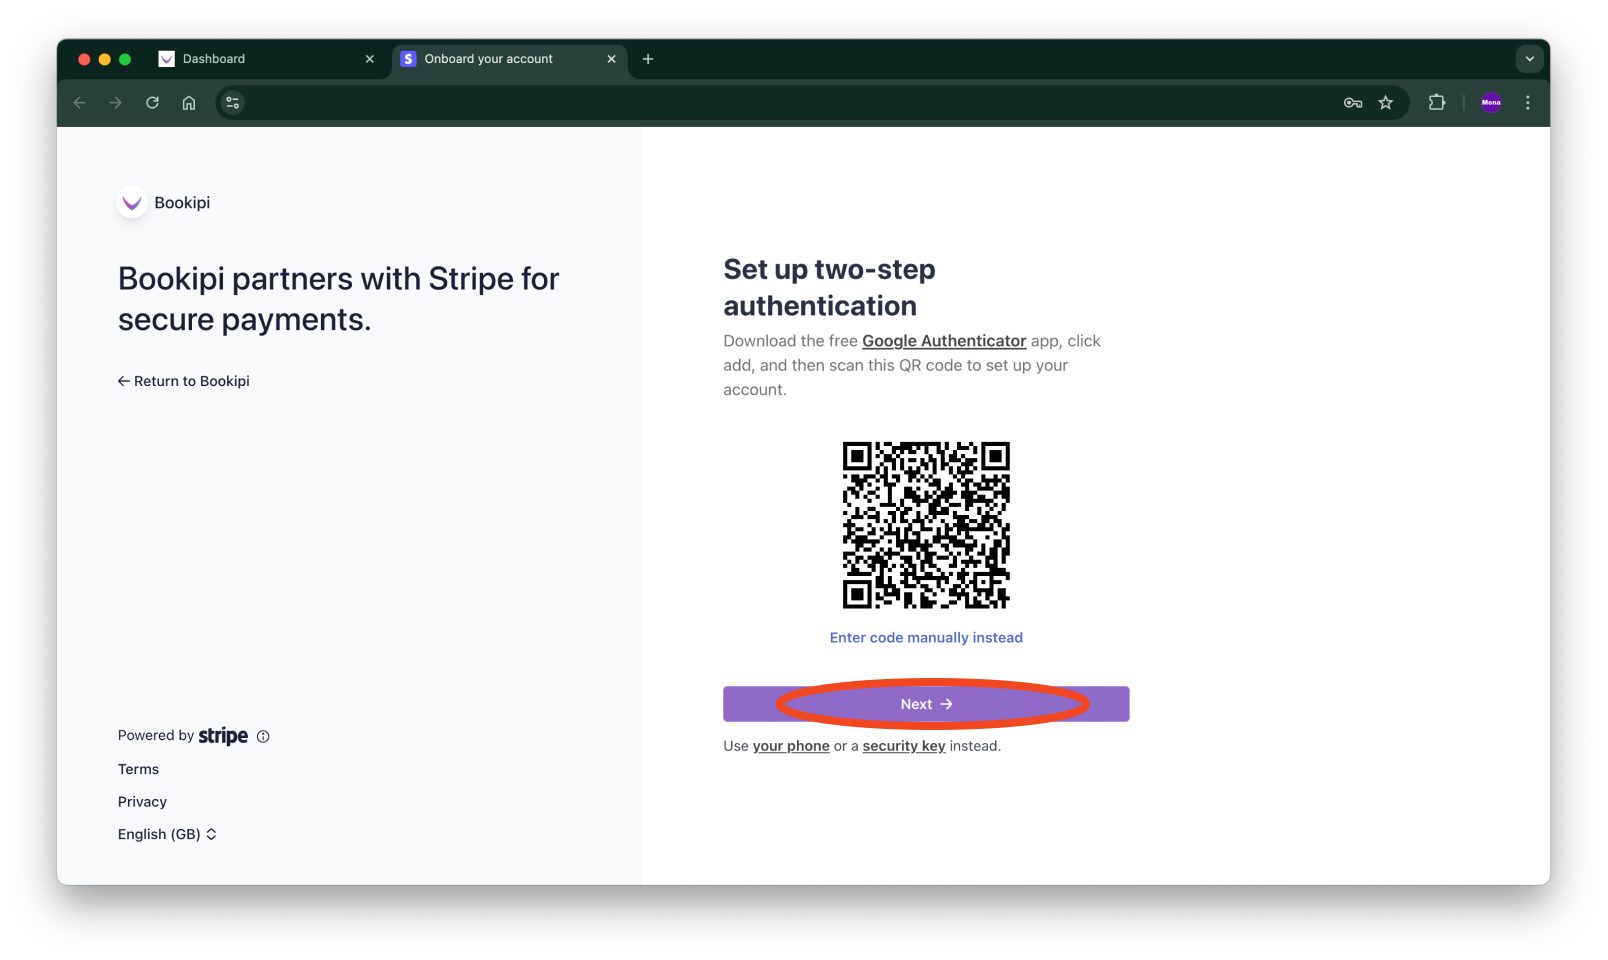Click the Bookipi logo icon
The image size is (1608, 960).
[x=132, y=203]
